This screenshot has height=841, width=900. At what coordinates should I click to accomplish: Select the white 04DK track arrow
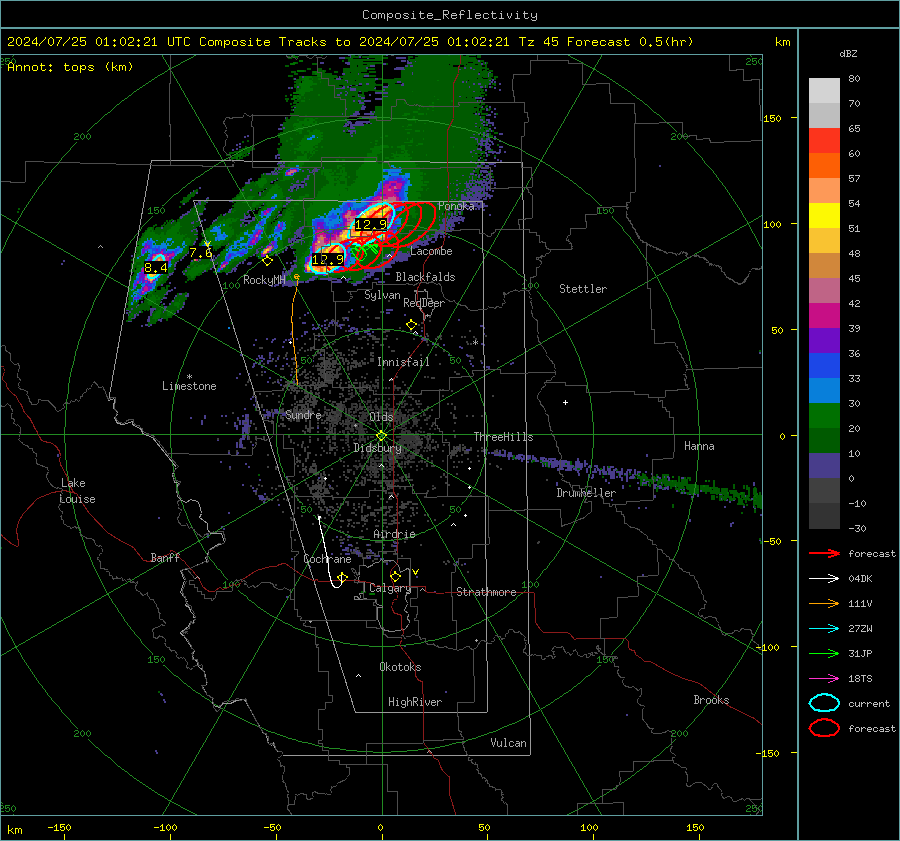(x=823, y=578)
